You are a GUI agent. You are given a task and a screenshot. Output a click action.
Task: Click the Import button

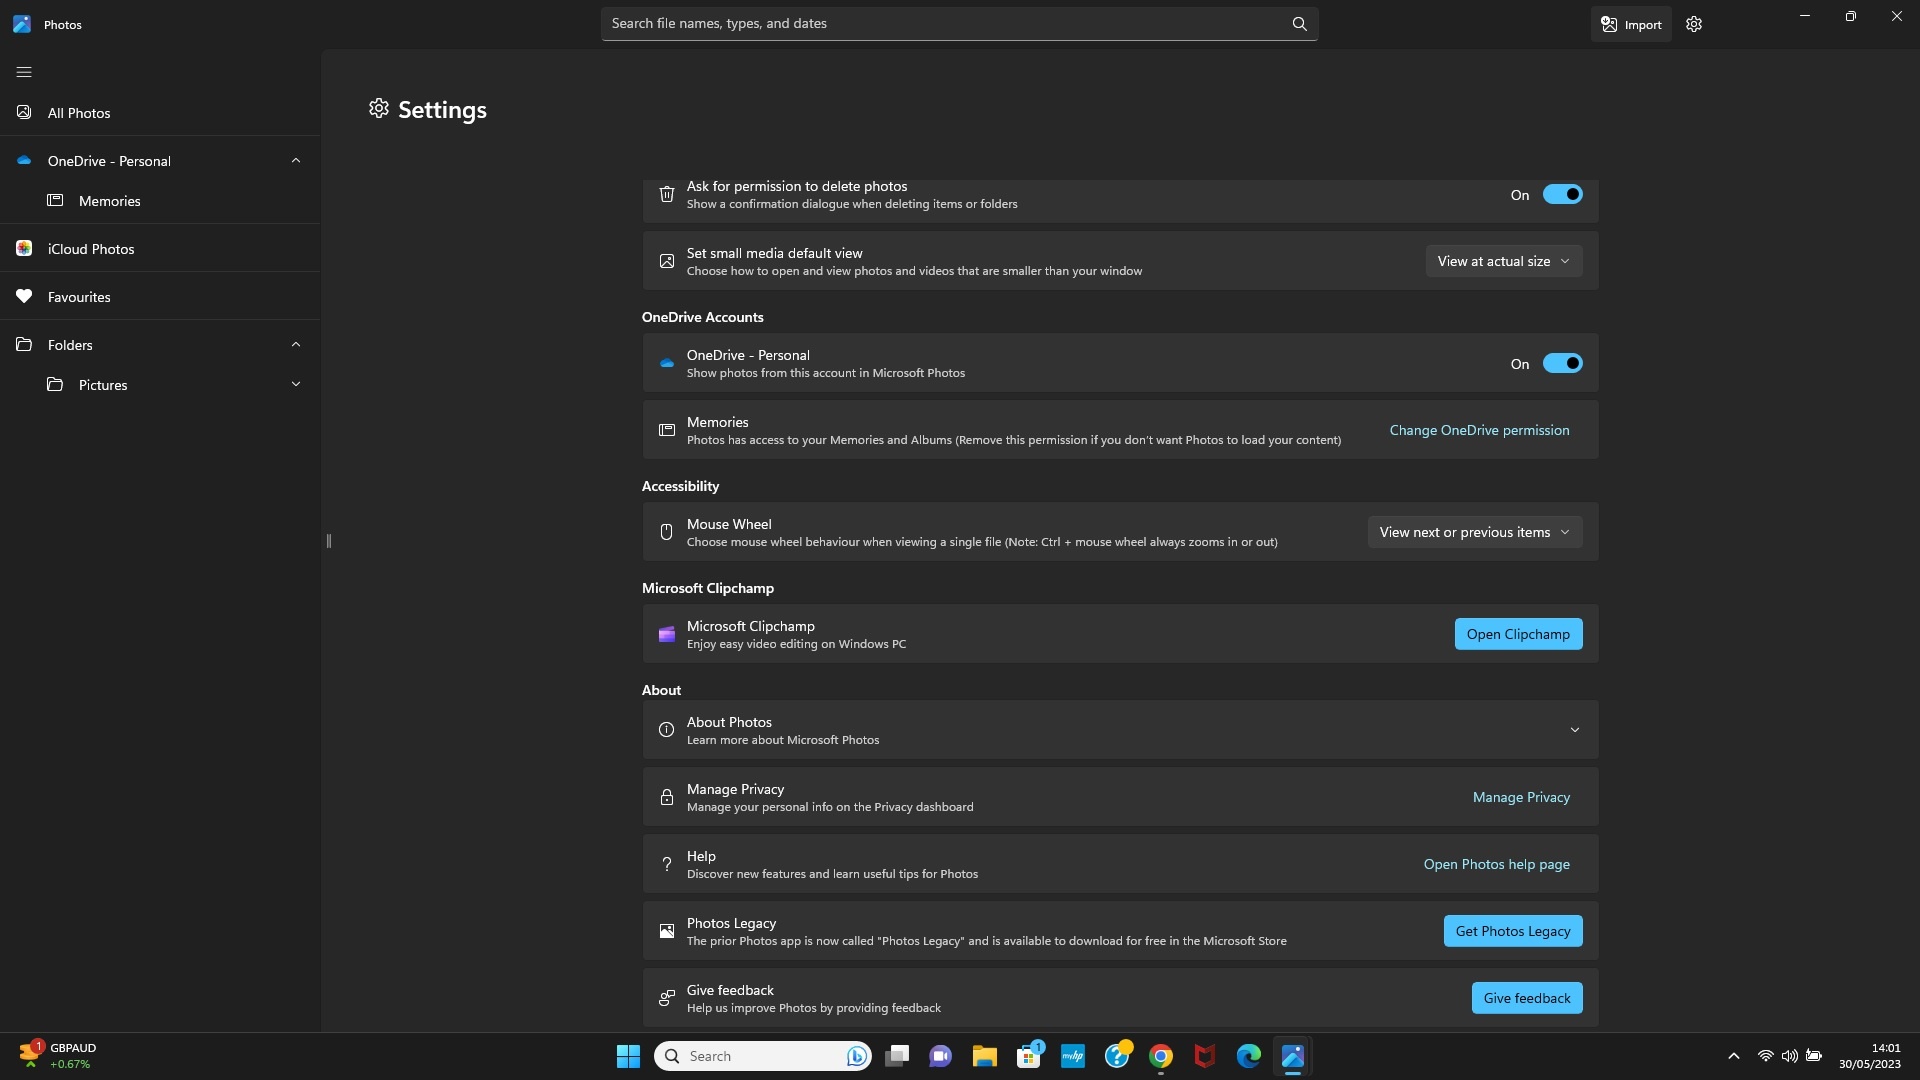[x=1630, y=24]
